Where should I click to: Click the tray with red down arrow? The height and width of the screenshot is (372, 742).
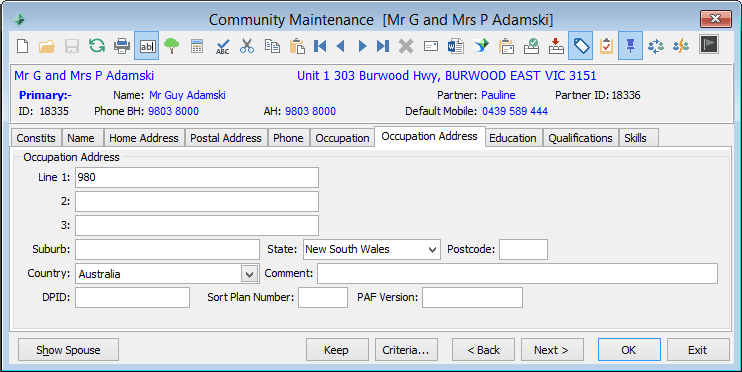click(x=556, y=46)
